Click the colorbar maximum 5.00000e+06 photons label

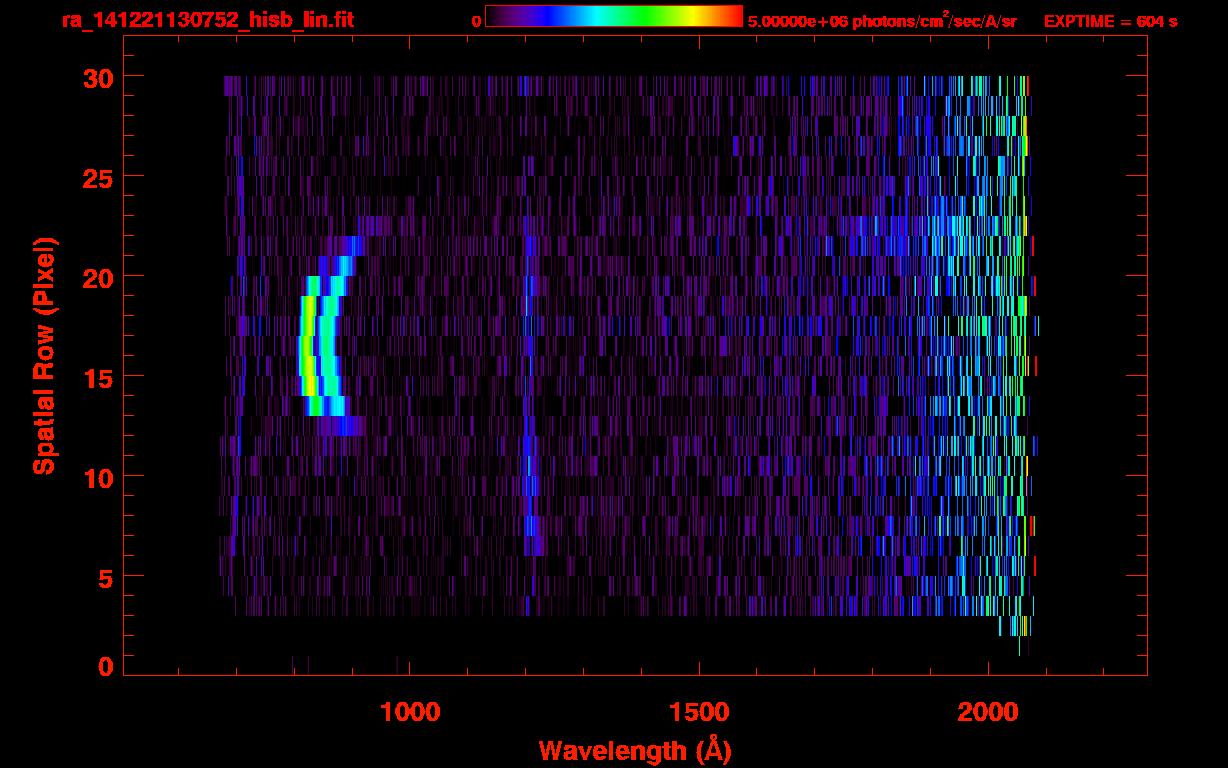coord(882,21)
